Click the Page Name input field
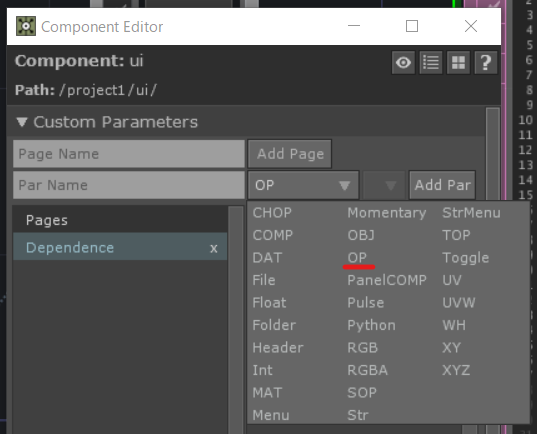Screen dimensions: 537x434 point(129,154)
